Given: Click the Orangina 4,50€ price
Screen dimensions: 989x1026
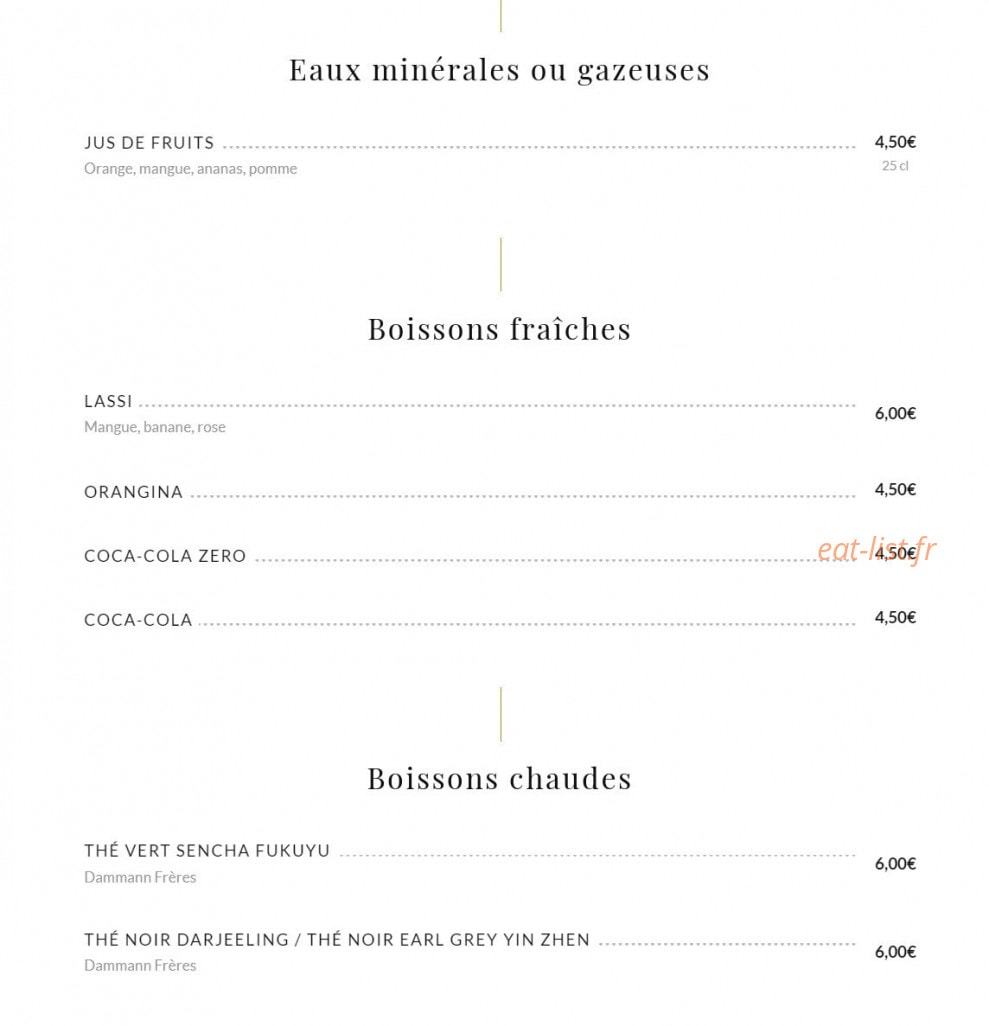Looking at the screenshot, I should (895, 489).
